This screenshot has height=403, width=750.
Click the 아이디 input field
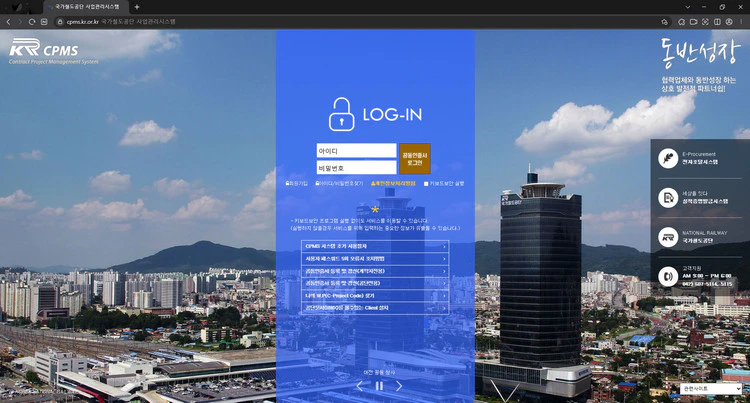pos(356,151)
